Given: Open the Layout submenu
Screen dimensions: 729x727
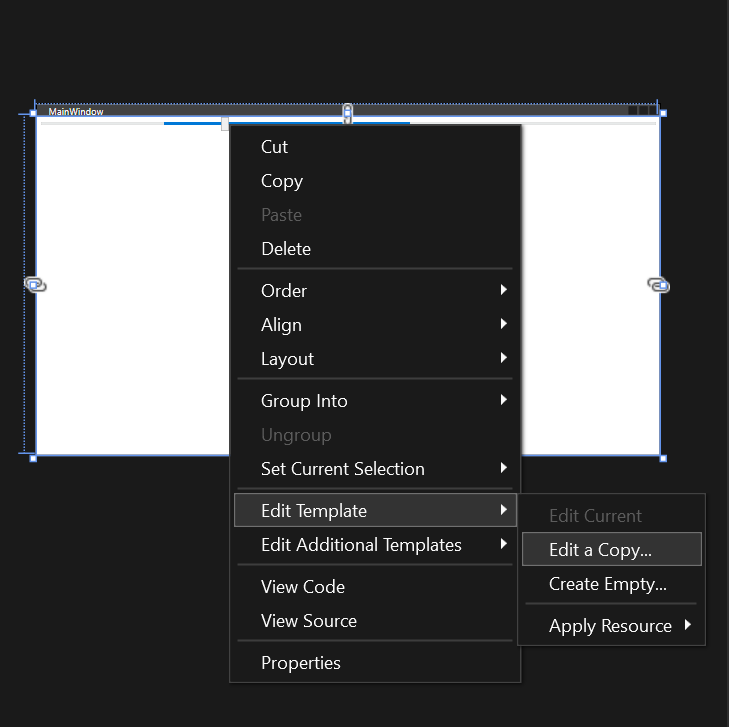Looking at the screenshot, I should [x=375, y=358].
